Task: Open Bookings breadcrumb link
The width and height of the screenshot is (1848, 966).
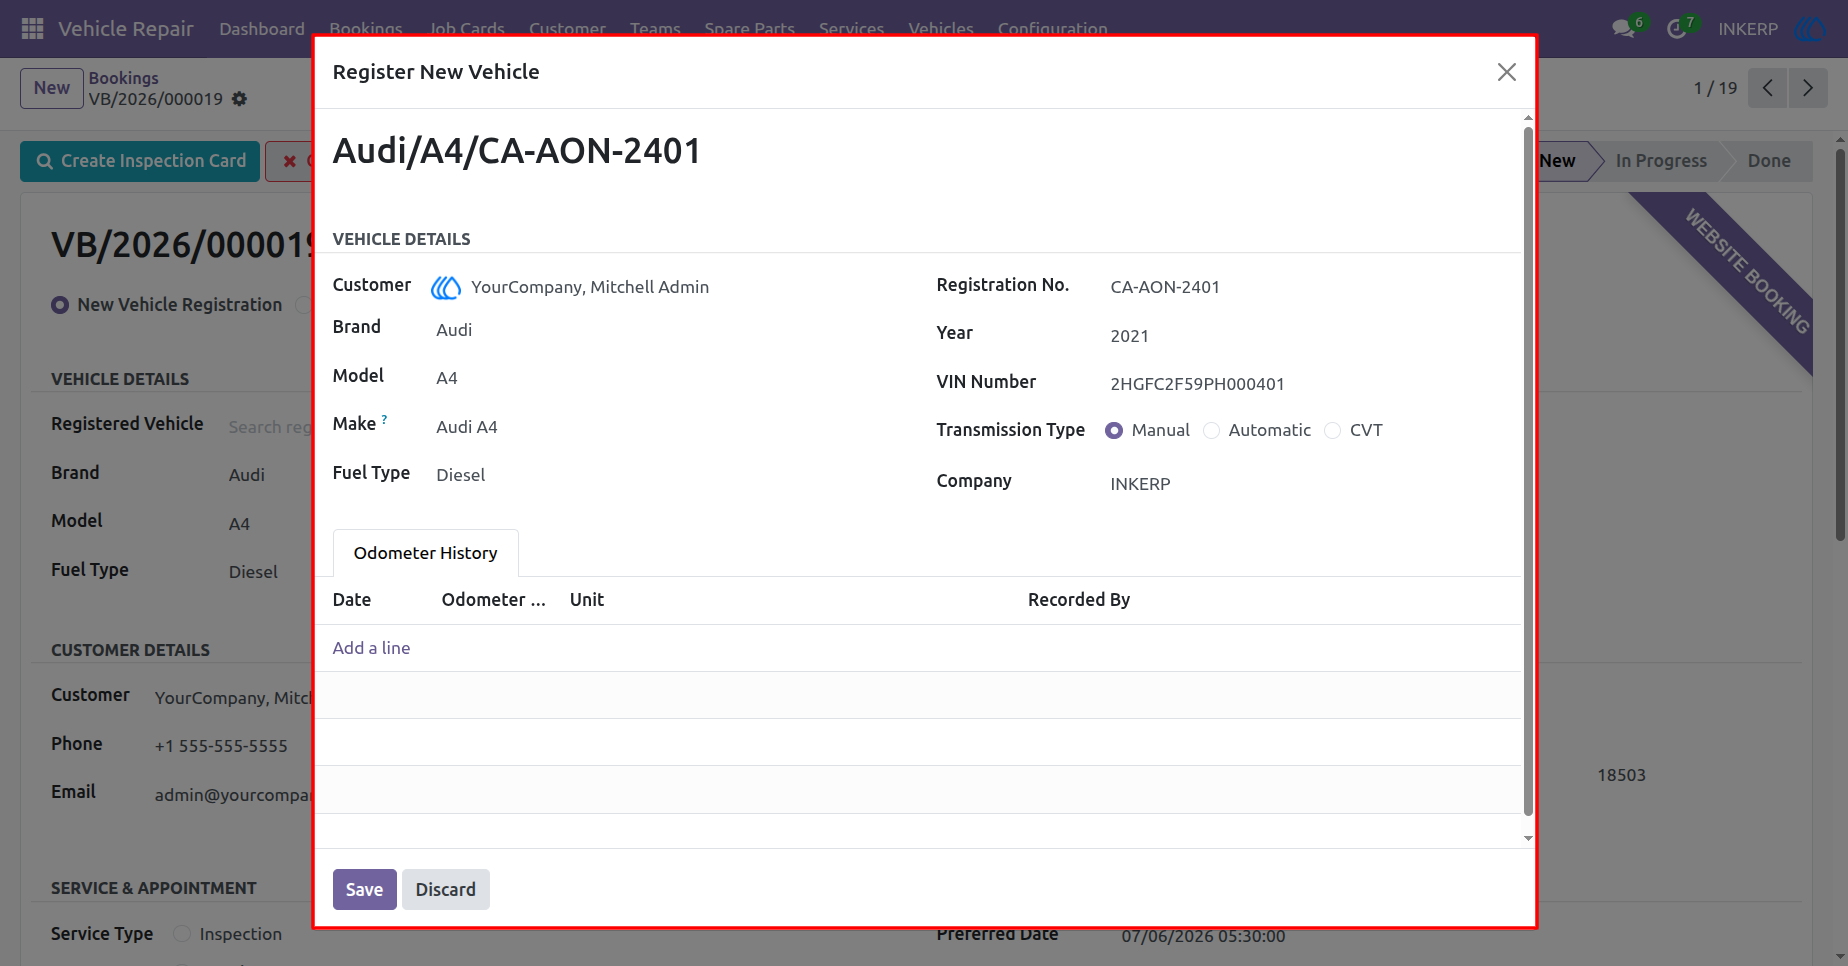Action: pyautogui.click(x=124, y=78)
